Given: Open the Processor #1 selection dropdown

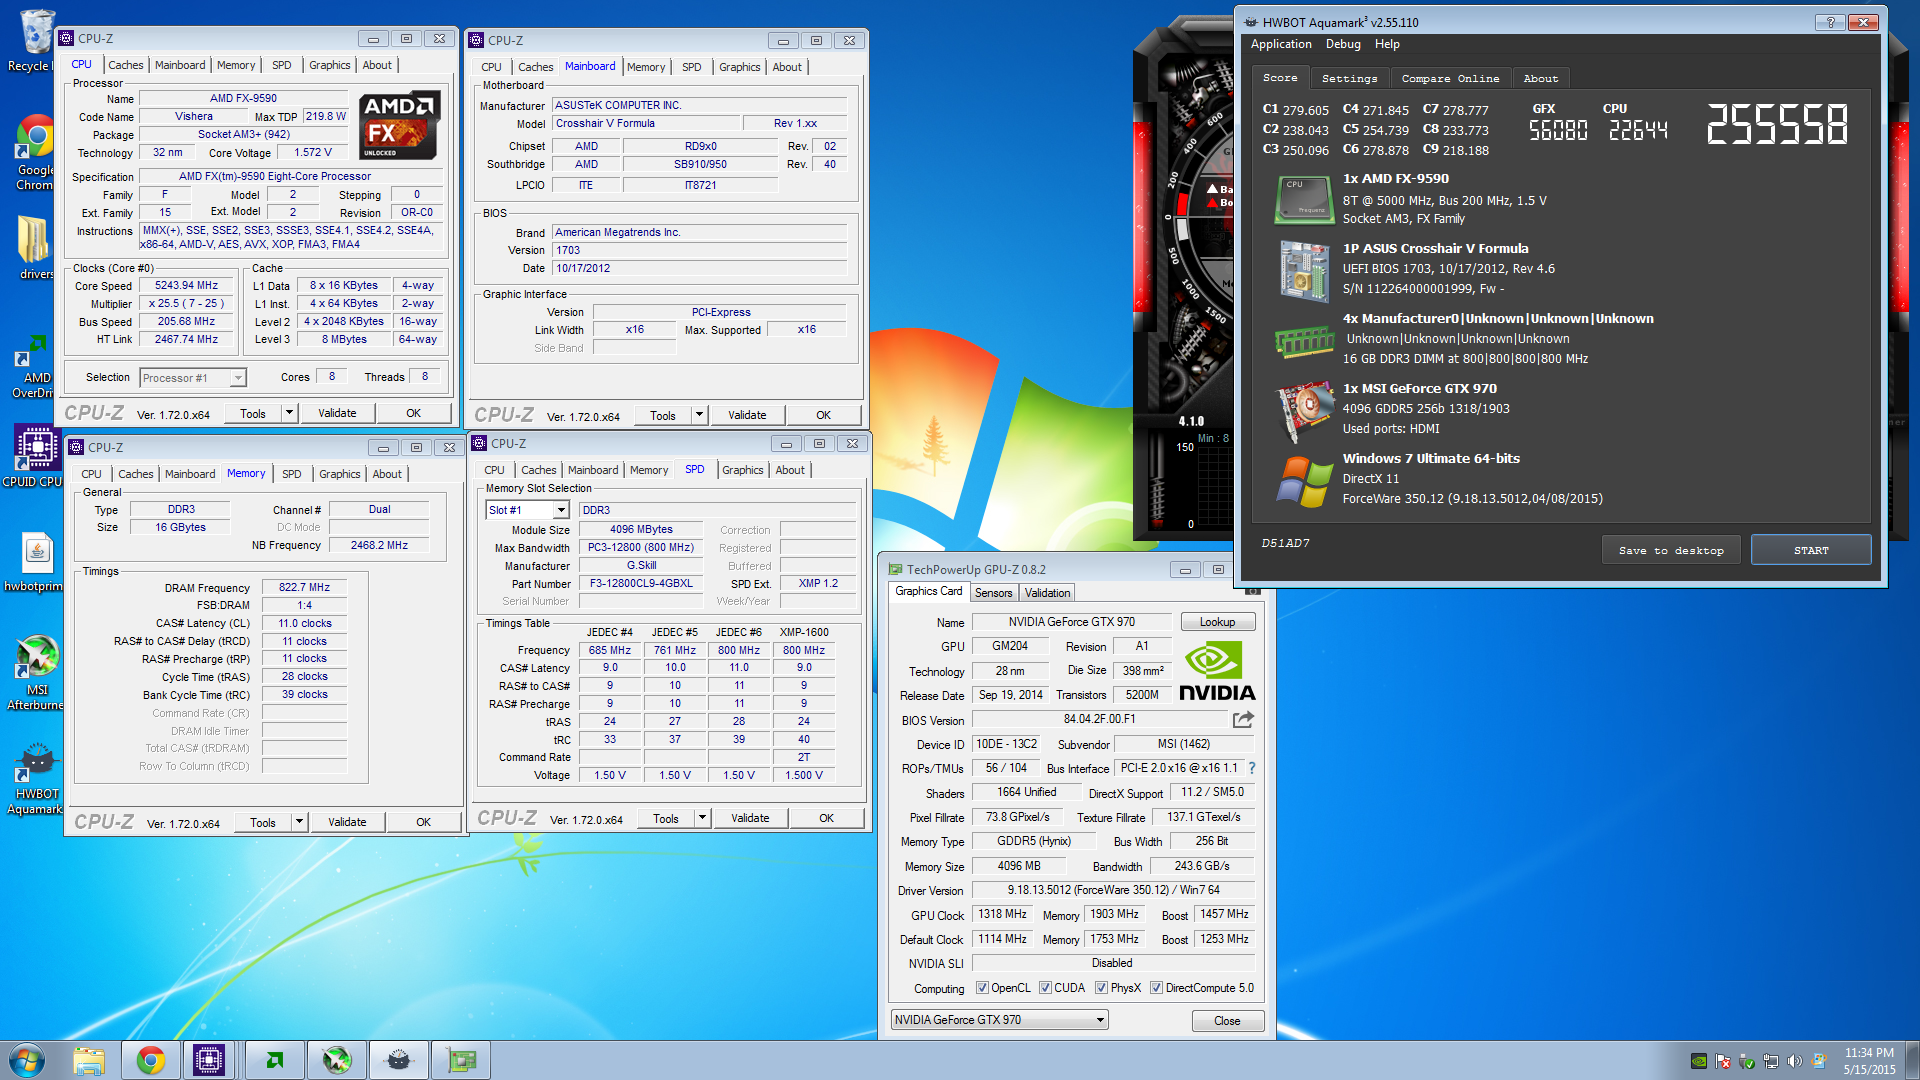Looking at the screenshot, I should [193, 378].
